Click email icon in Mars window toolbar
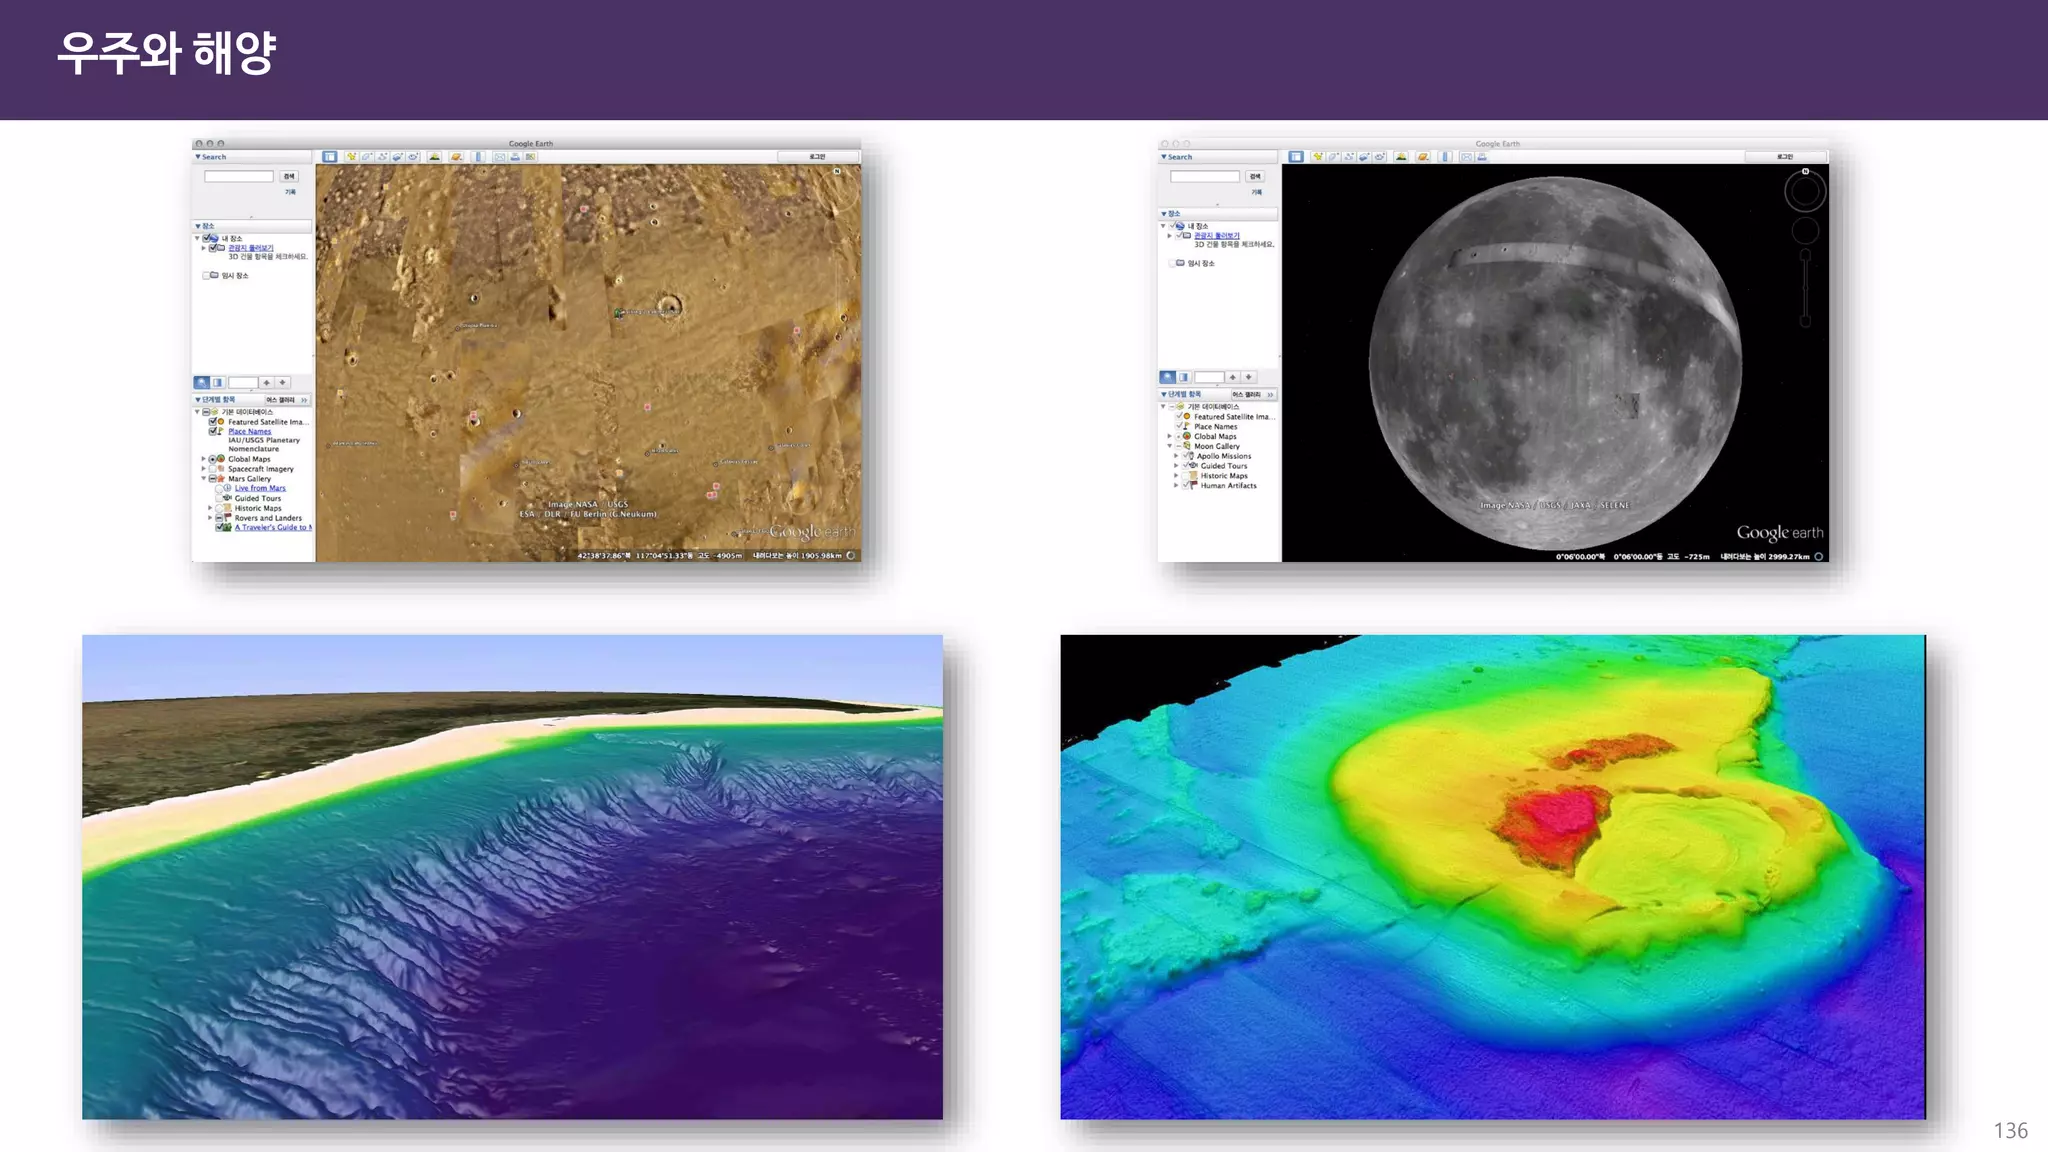Image resolution: width=2048 pixels, height=1152 pixels. point(499,157)
